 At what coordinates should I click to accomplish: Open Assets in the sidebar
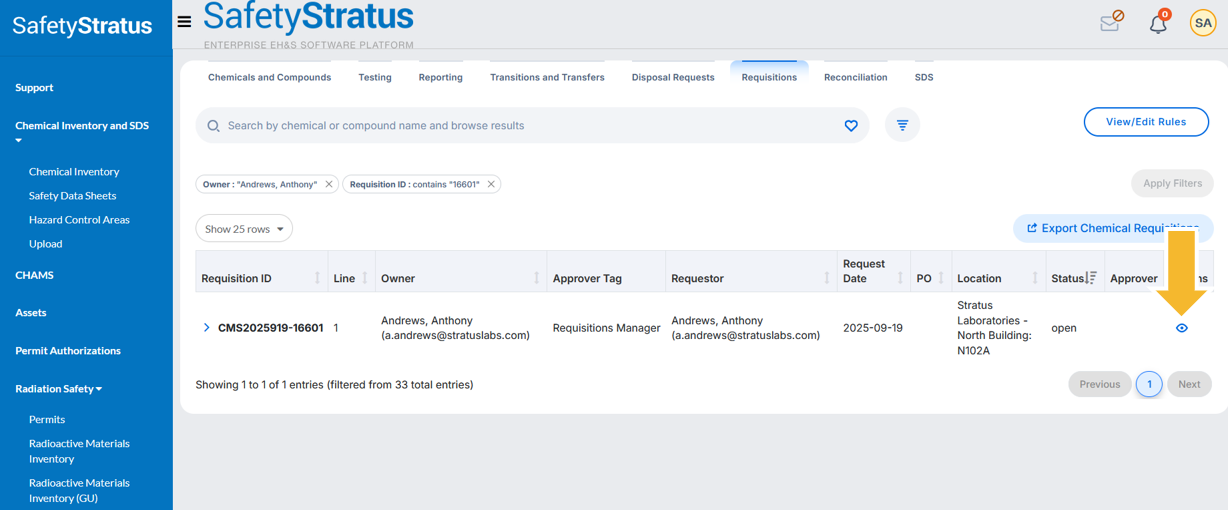click(30, 313)
